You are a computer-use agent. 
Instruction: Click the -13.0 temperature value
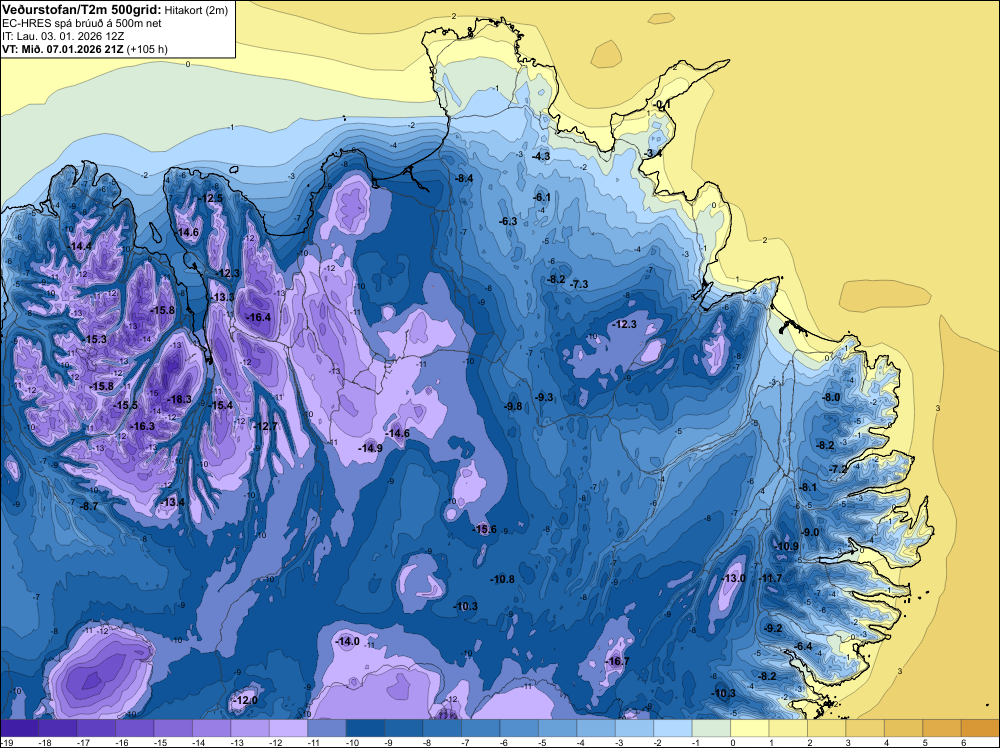(733, 578)
